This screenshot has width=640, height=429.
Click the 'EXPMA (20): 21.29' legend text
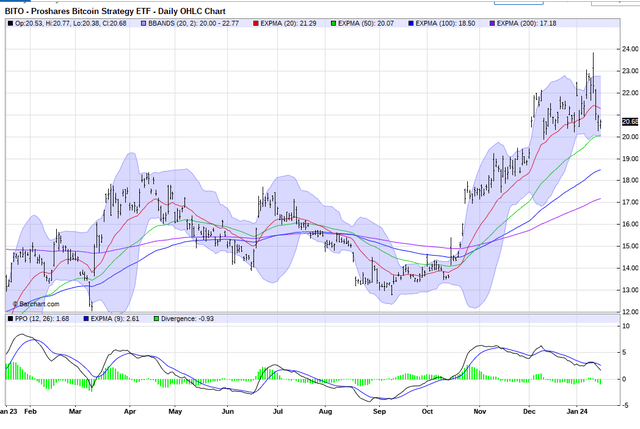289,24
